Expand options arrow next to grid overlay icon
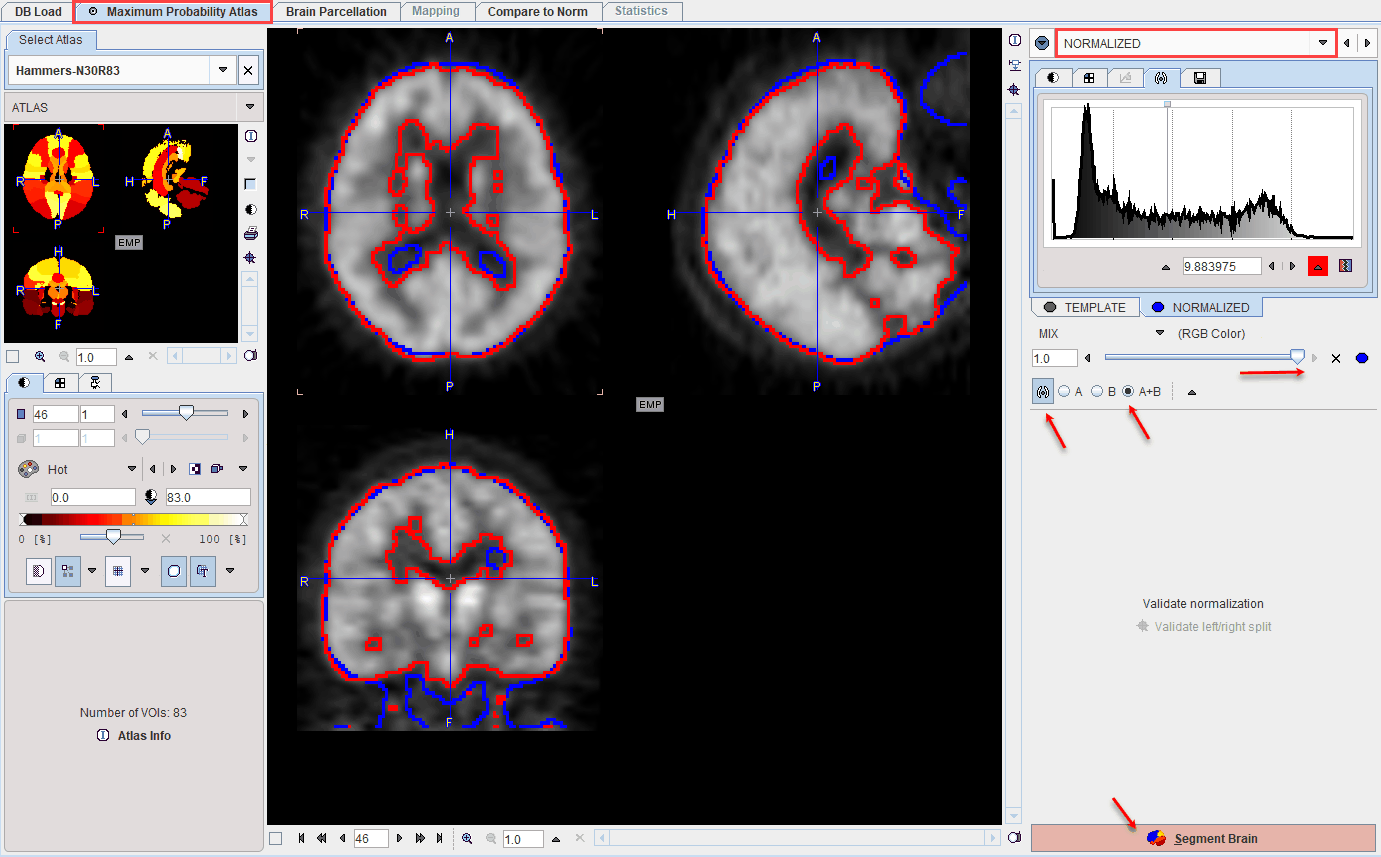The width and height of the screenshot is (1381, 857). click(x=144, y=571)
